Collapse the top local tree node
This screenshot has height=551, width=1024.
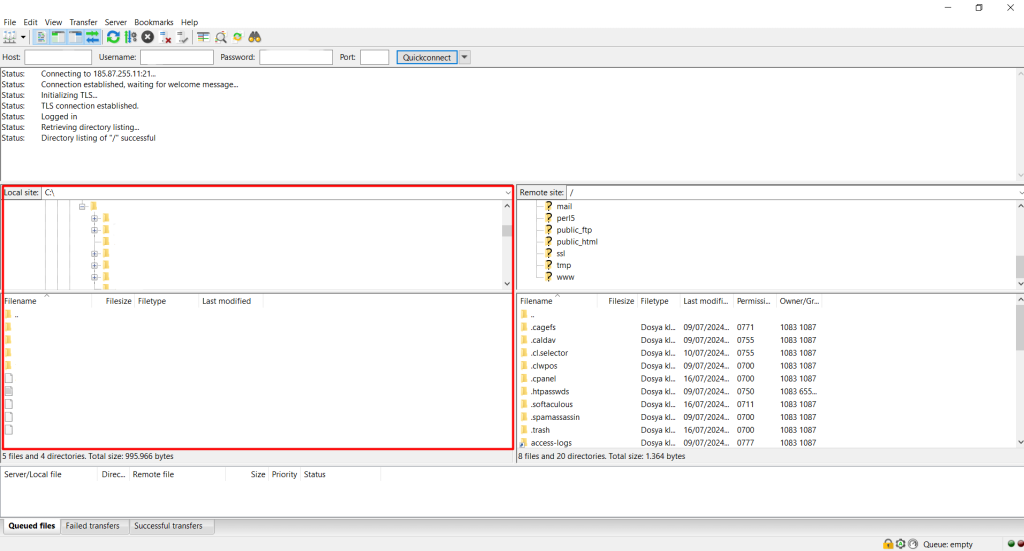(x=82, y=206)
